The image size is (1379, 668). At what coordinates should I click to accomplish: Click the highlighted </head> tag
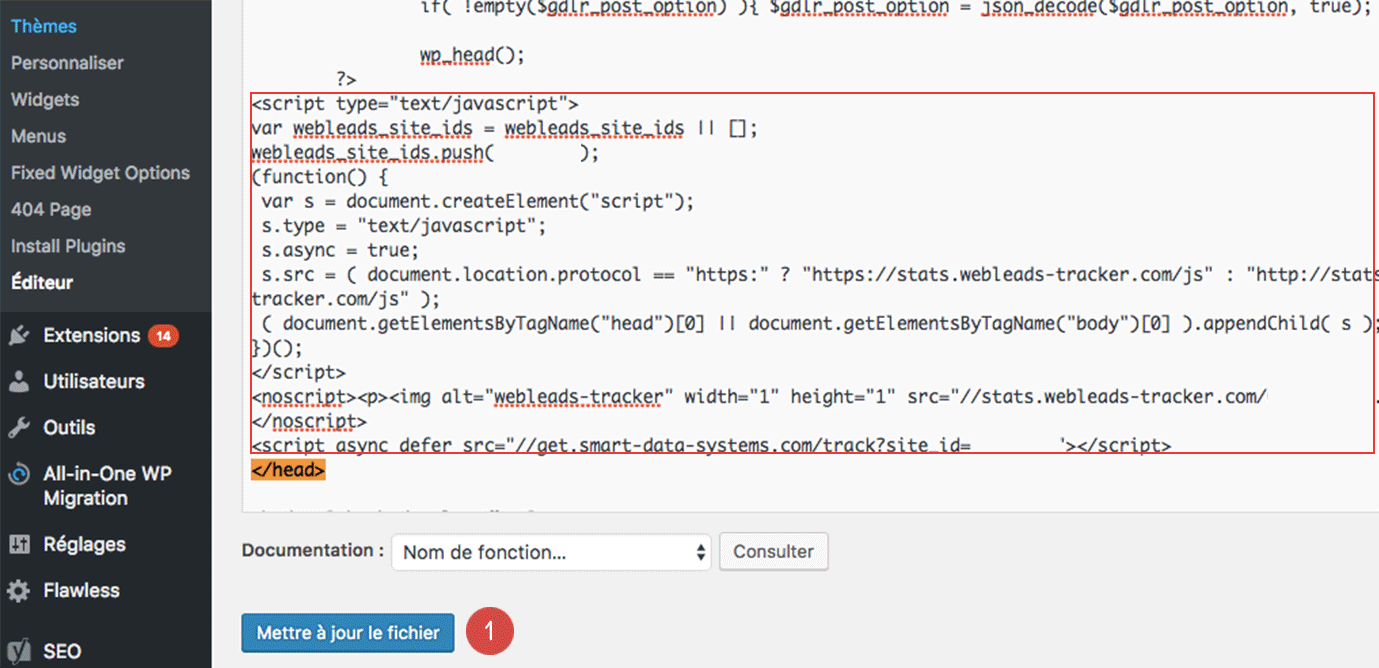287,468
